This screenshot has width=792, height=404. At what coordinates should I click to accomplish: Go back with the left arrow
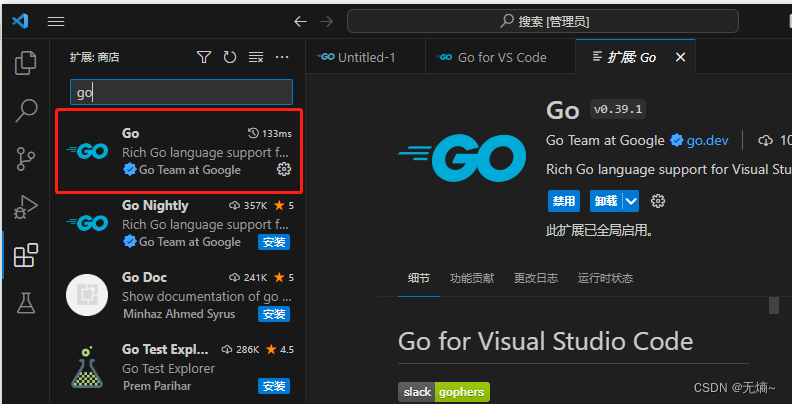point(301,21)
